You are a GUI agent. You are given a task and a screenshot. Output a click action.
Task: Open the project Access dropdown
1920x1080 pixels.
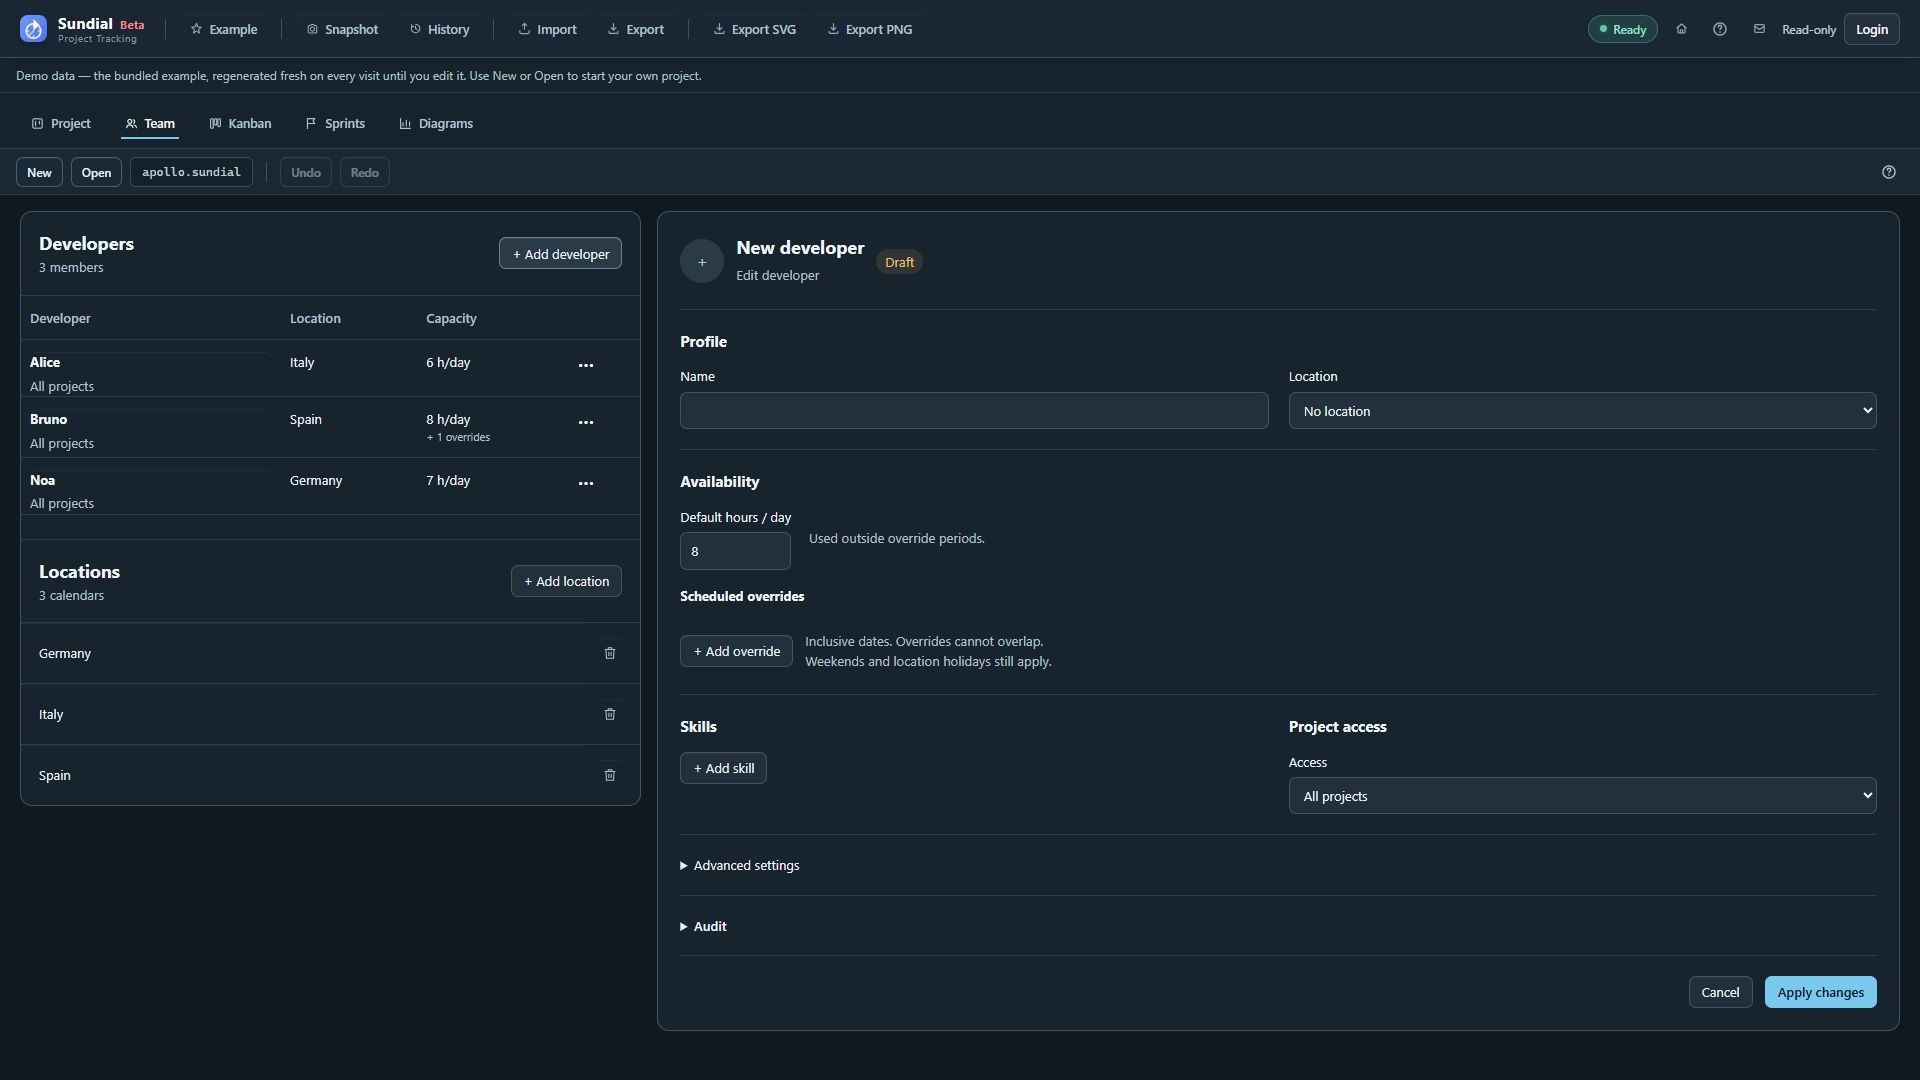tap(1582, 796)
